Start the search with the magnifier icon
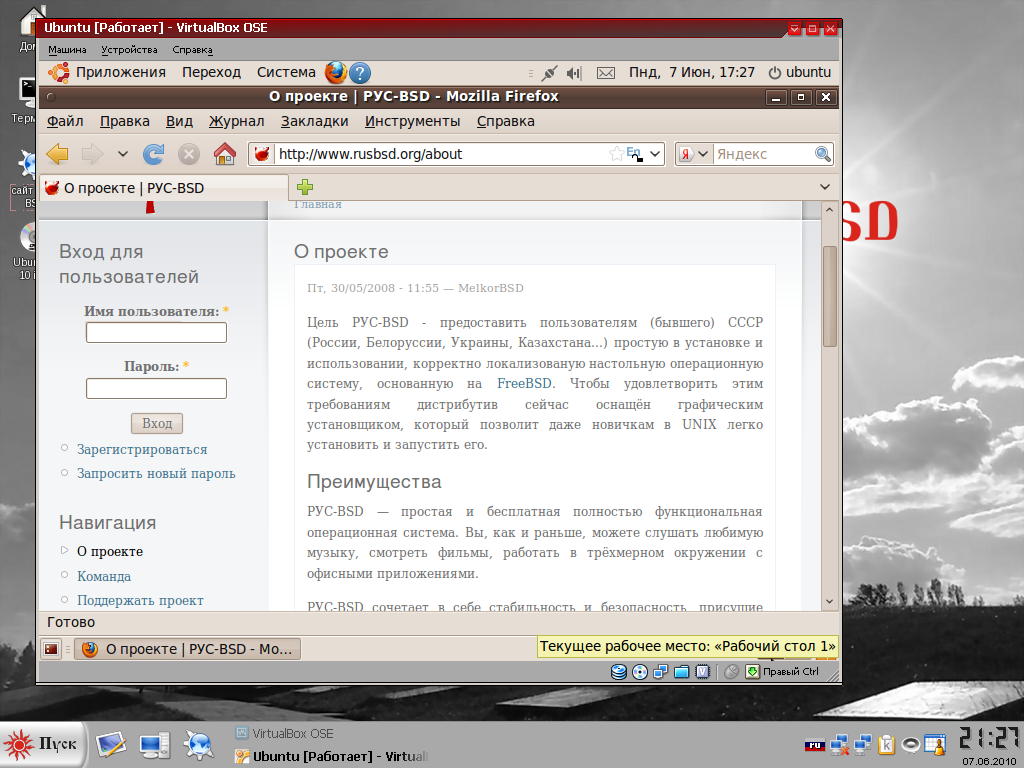1024x768 pixels. coord(822,154)
